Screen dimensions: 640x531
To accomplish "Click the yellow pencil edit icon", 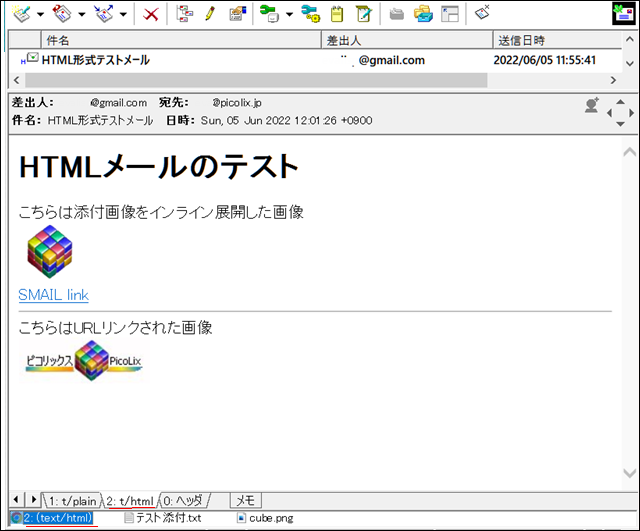I will (210, 14).
